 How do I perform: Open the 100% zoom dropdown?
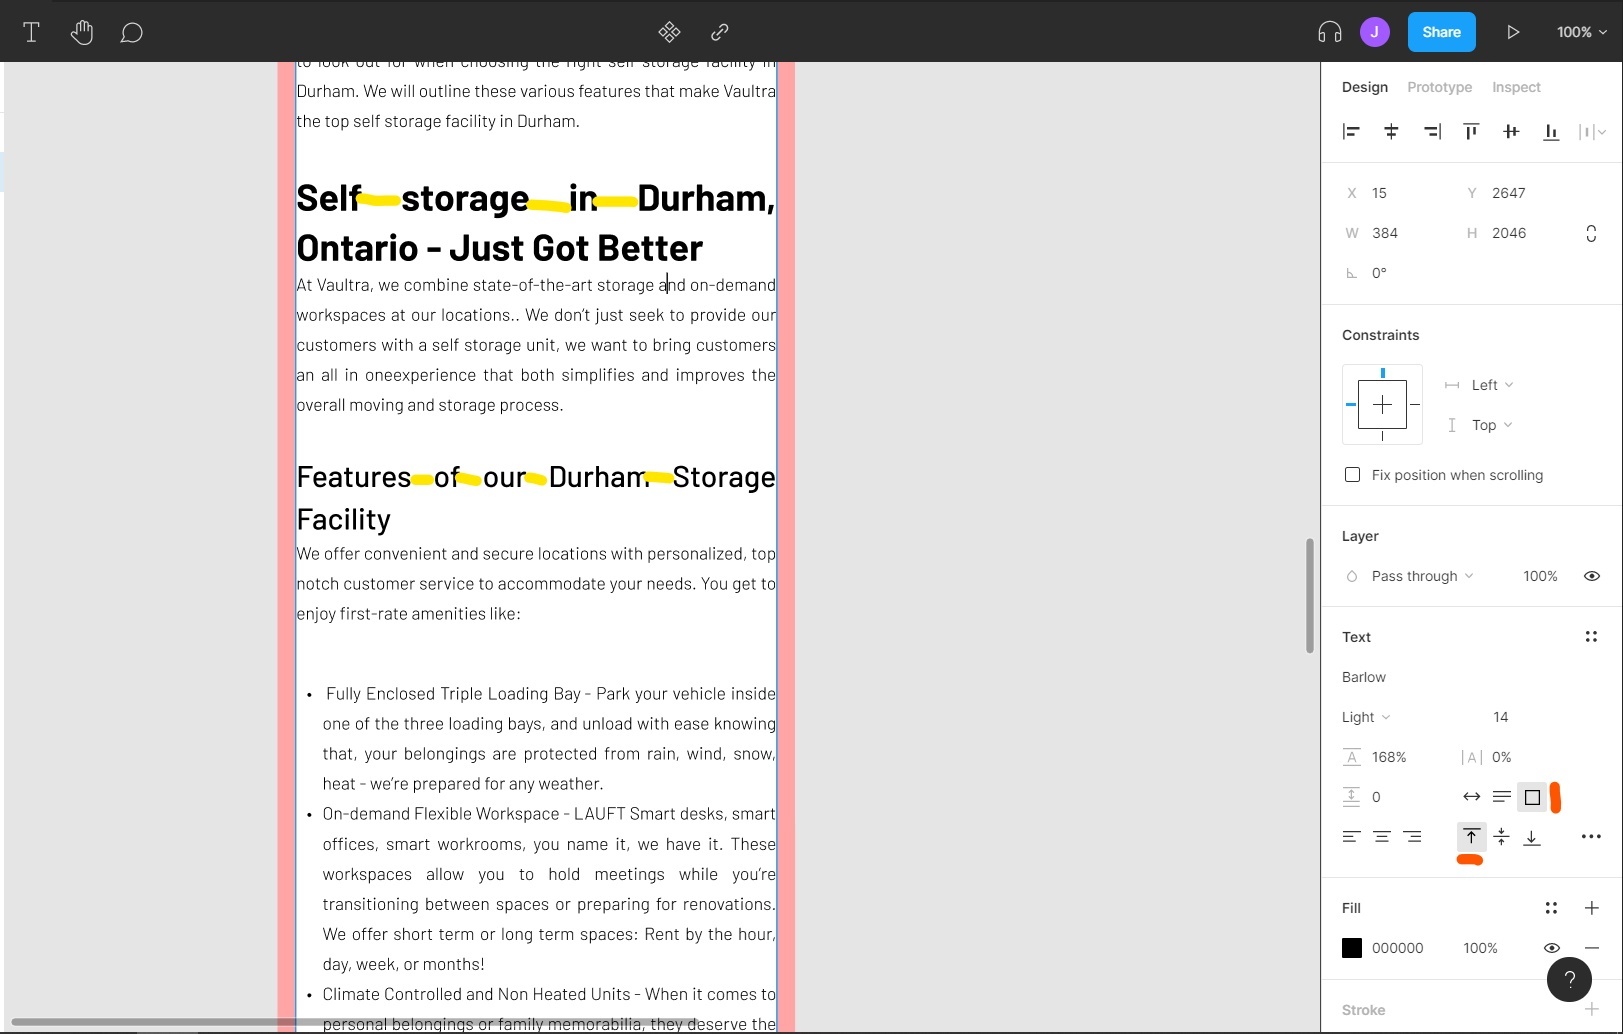1581,32
